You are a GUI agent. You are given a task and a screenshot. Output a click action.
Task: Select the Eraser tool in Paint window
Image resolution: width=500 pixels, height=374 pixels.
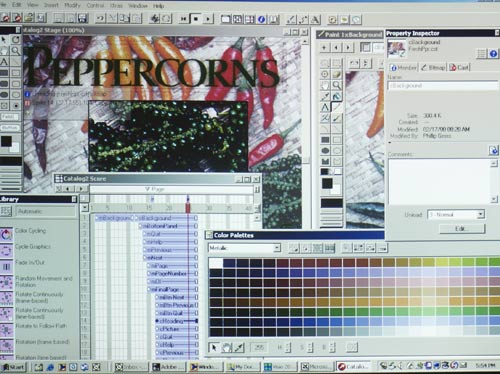click(x=337, y=74)
